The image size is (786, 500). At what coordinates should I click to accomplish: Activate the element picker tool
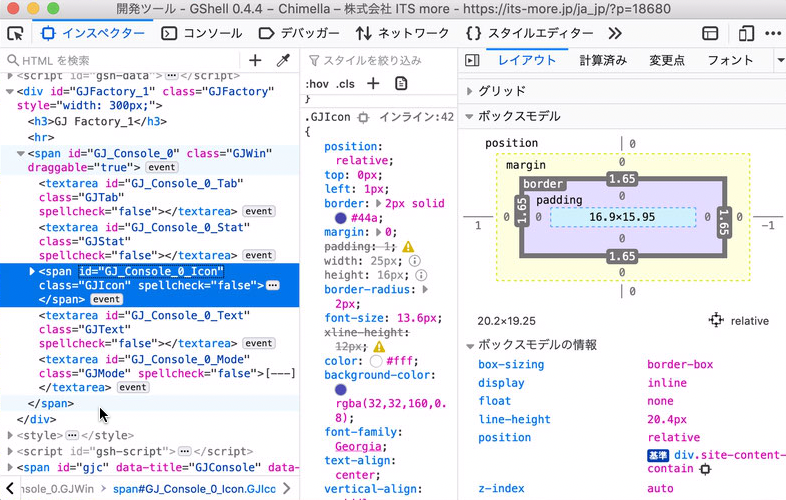15,33
